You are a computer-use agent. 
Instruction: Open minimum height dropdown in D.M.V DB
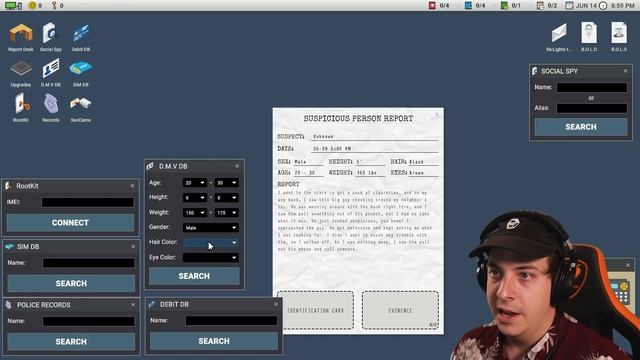point(194,198)
